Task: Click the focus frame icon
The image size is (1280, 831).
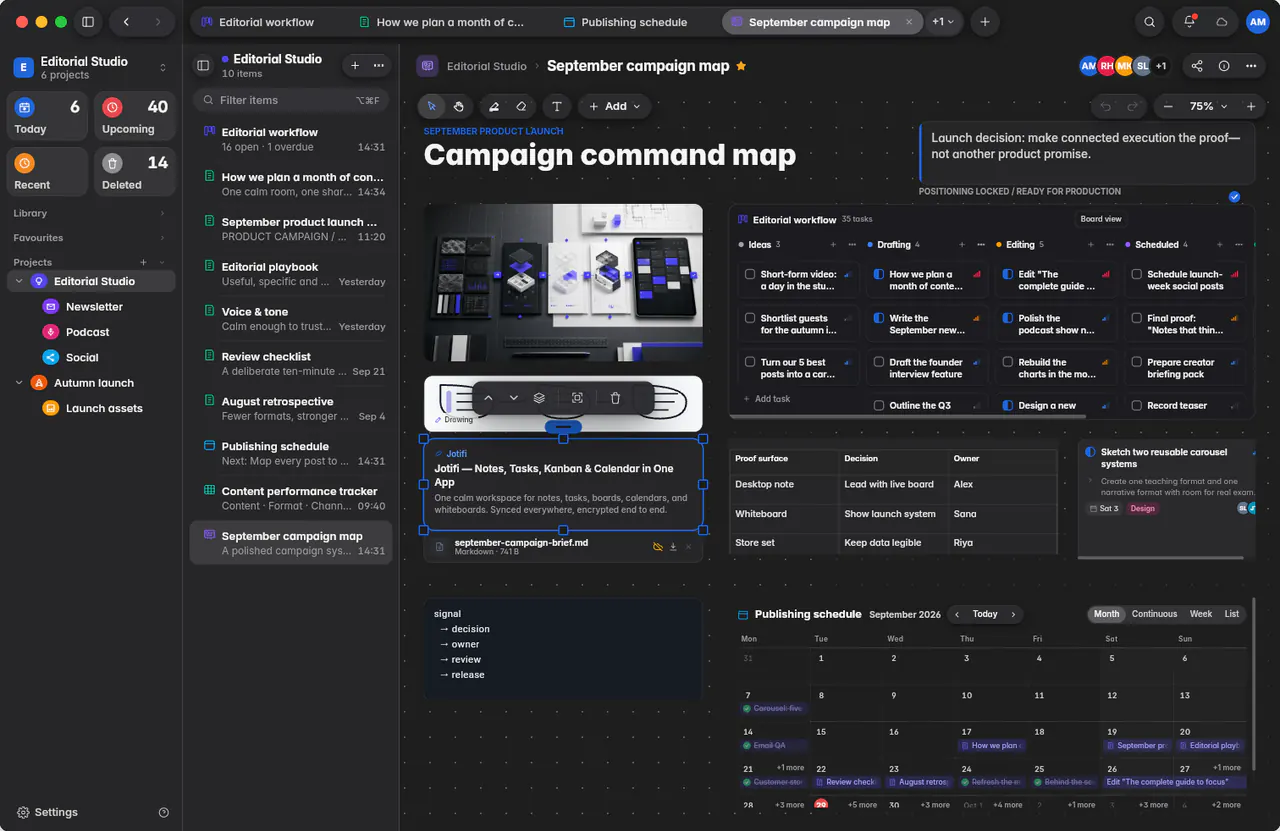Action: [x=577, y=398]
